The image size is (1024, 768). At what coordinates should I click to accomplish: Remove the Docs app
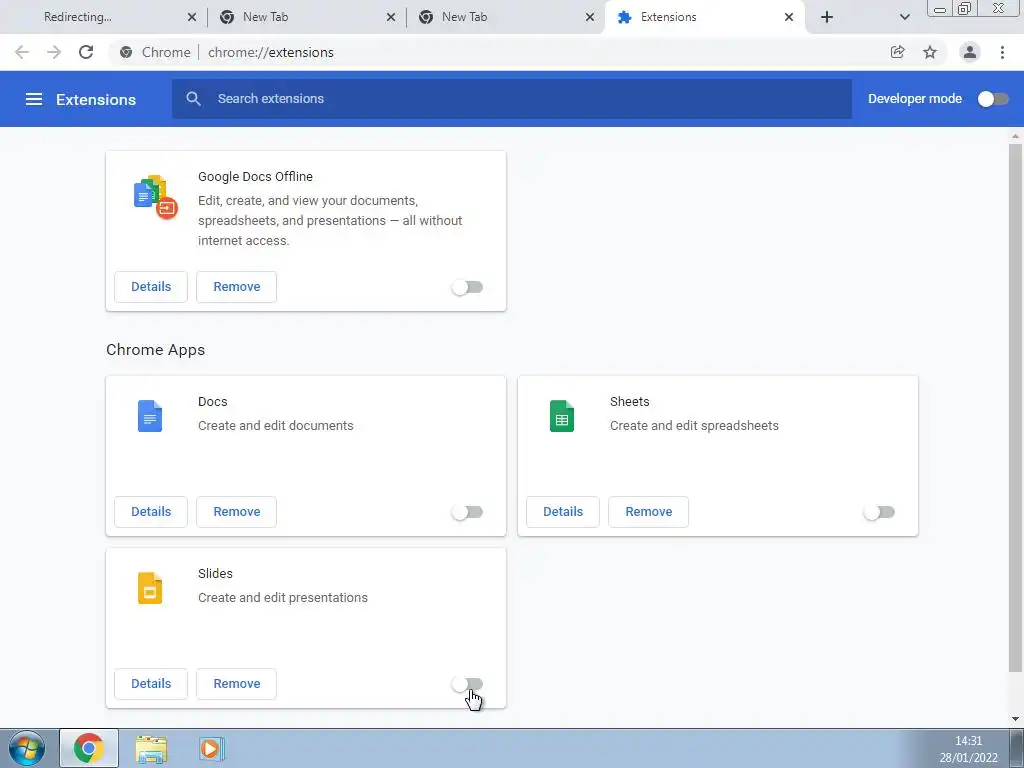coord(236,511)
